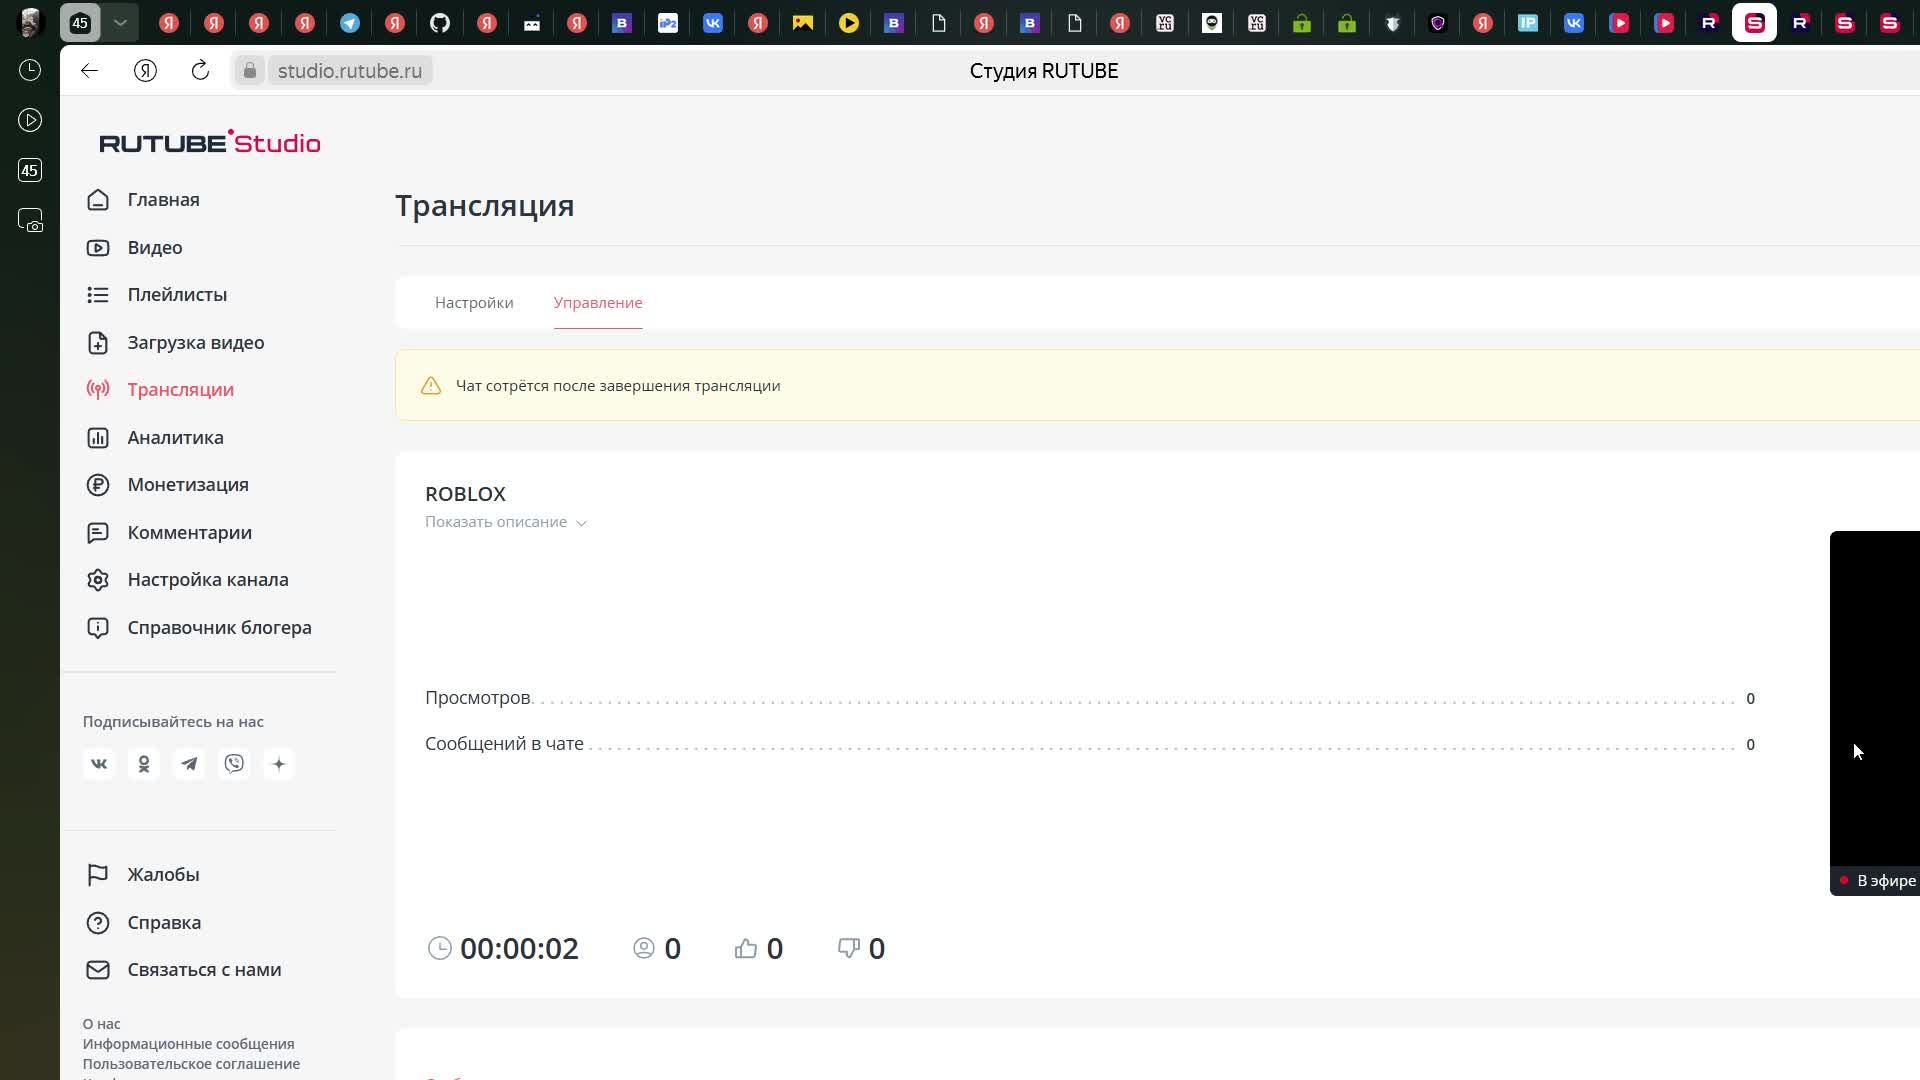Open Аналитика chart icon
This screenshot has width=1920, height=1080.
[x=98, y=438]
